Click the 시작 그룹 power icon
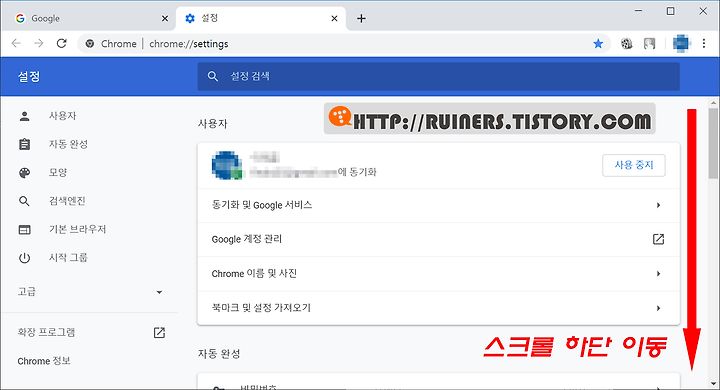 pos(25,258)
